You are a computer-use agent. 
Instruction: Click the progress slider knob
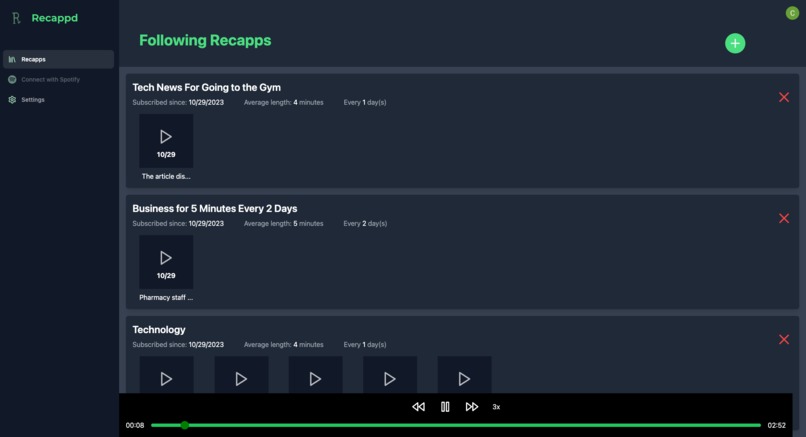pos(185,425)
